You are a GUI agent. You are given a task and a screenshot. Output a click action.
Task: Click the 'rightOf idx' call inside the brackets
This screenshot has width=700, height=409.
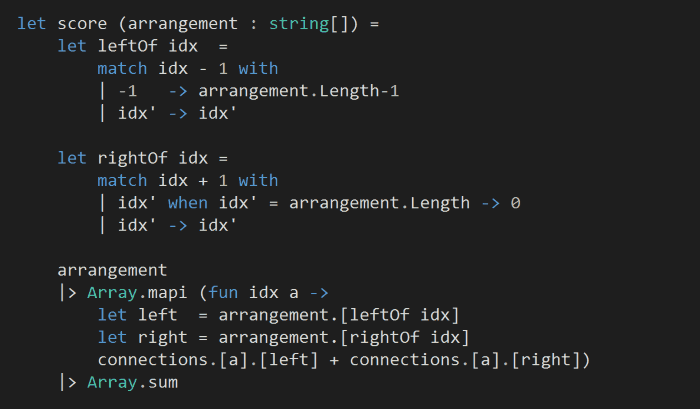(x=421, y=338)
